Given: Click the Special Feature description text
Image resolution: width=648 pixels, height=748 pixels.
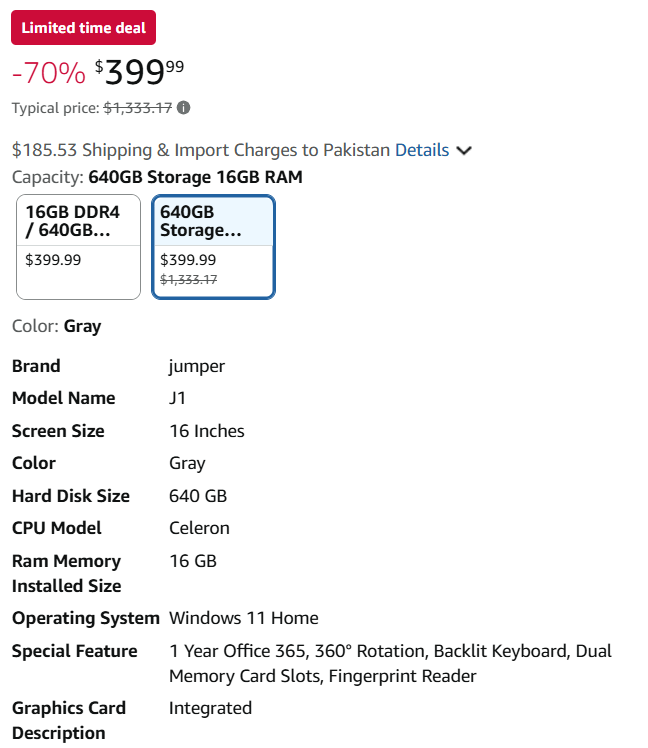Looking at the screenshot, I should [390, 663].
